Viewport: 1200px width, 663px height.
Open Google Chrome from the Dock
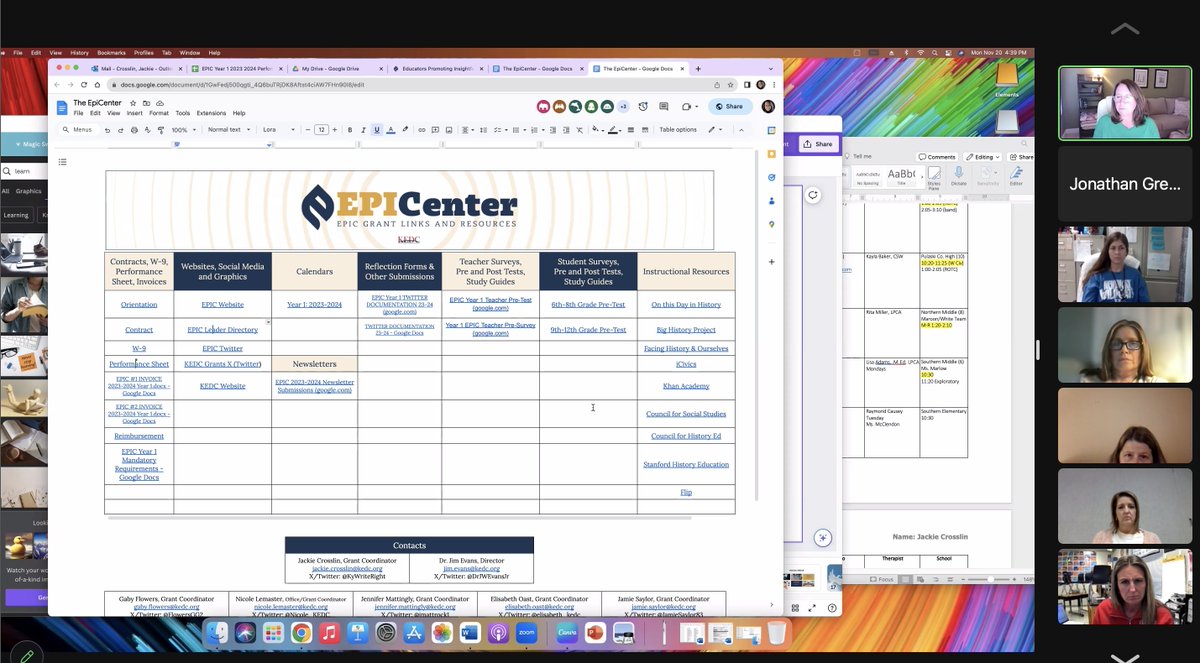tap(301, 633)
